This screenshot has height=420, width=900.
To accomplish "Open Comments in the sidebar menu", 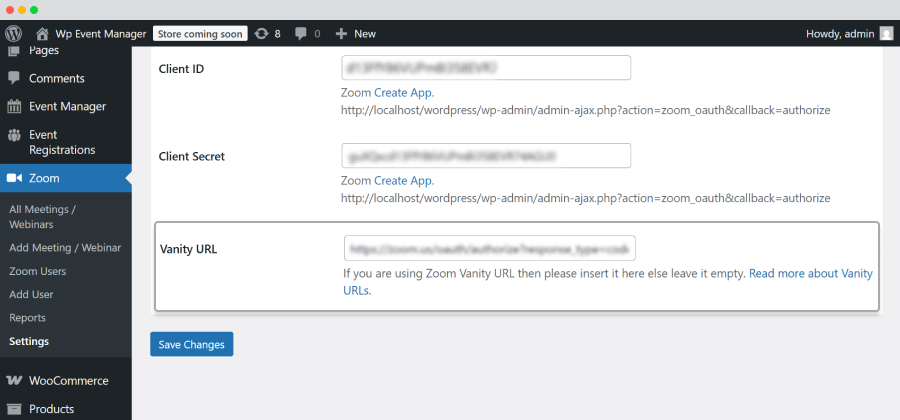I will point(57,78).
